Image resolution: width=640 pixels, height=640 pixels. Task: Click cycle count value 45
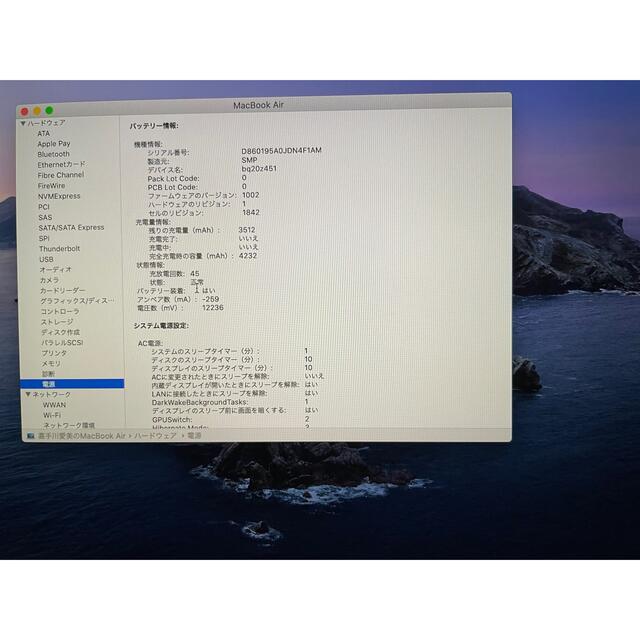coord(195,273)
